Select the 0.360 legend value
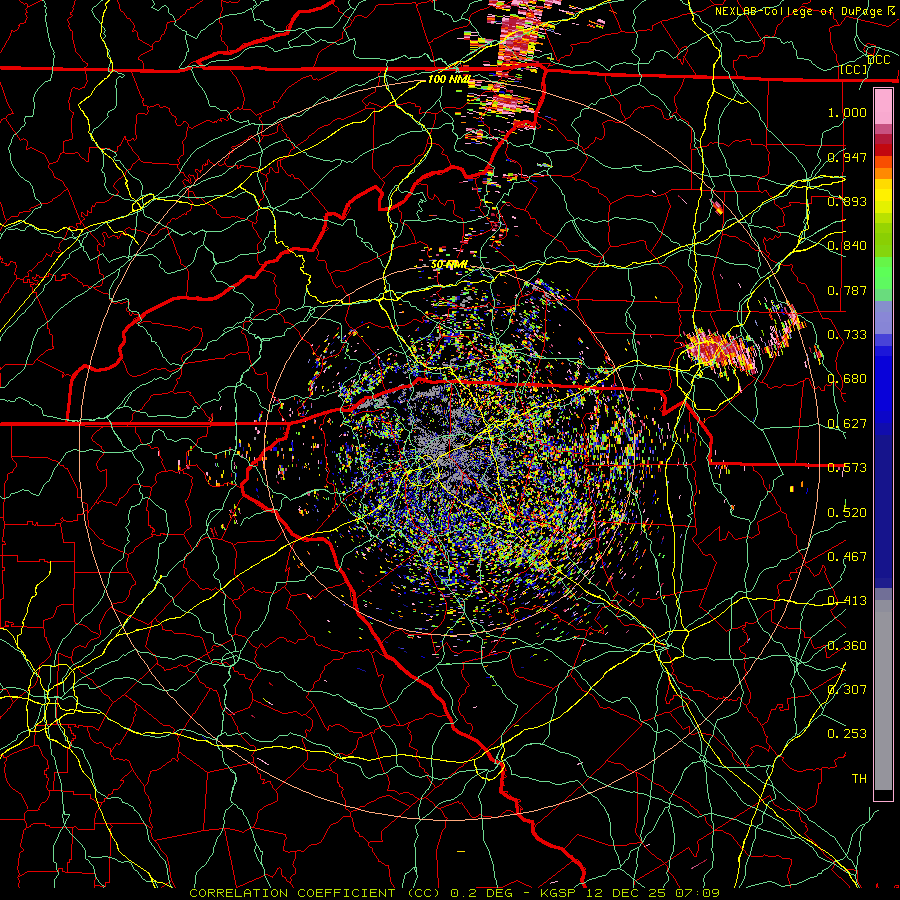900x900 pixels. pyautogui.click(x=847, y=646)
